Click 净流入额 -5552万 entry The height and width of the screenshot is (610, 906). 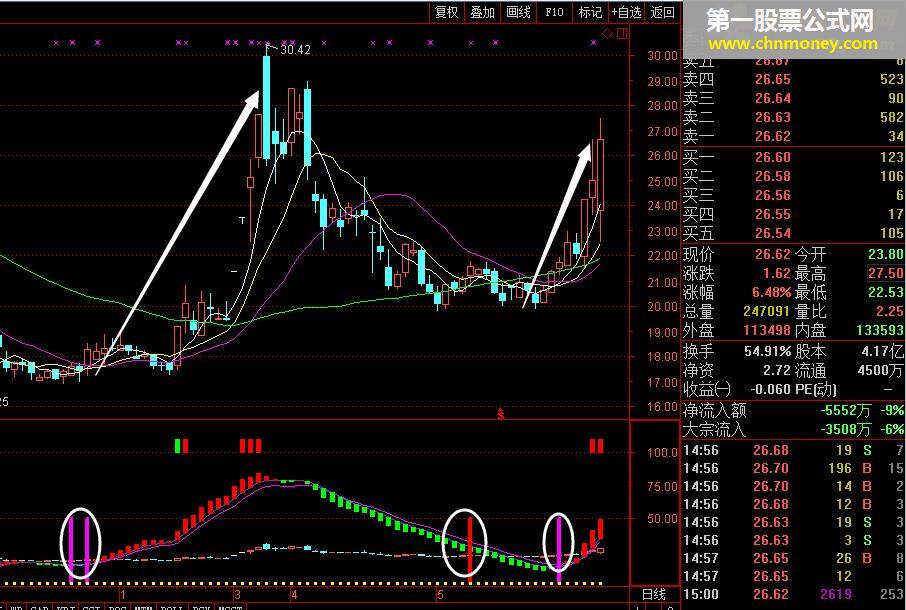point(793,411)
